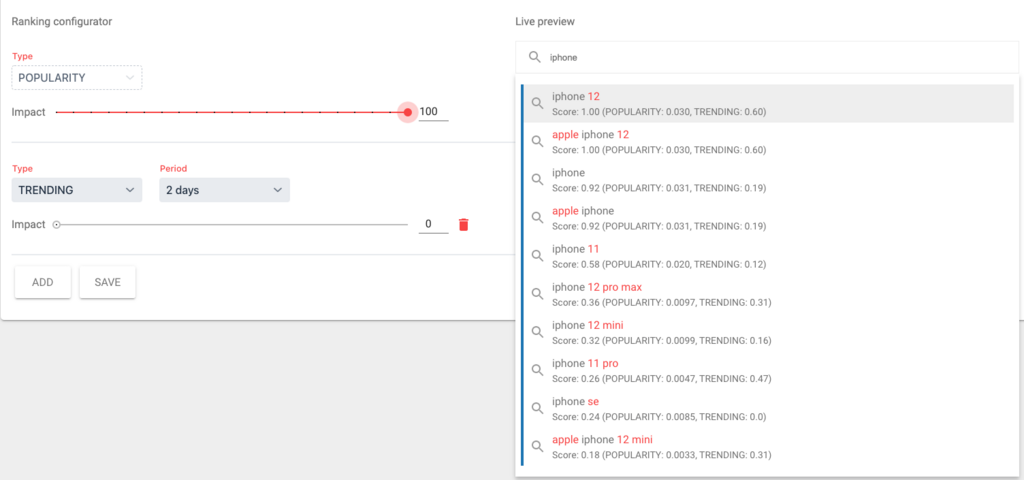Click the TRENDING impact slider handle
The width and height of the screenshot is (1024, 480).
tap(56, 225)
